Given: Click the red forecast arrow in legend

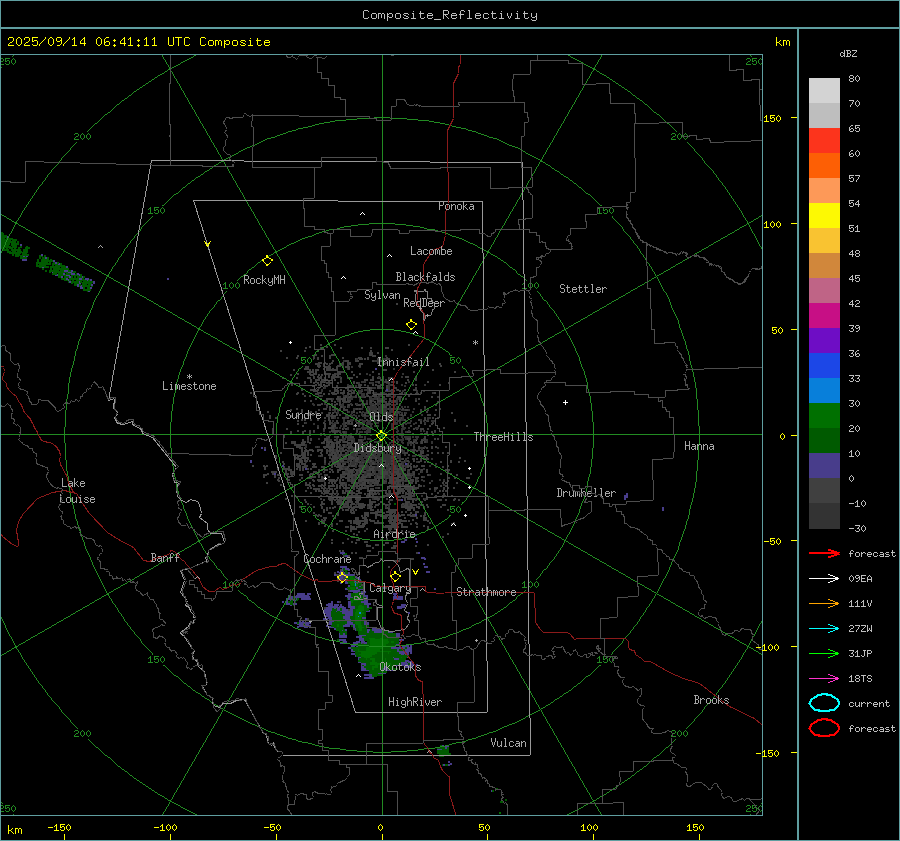Looking at the screenshot, I should [x=824, y=553].
